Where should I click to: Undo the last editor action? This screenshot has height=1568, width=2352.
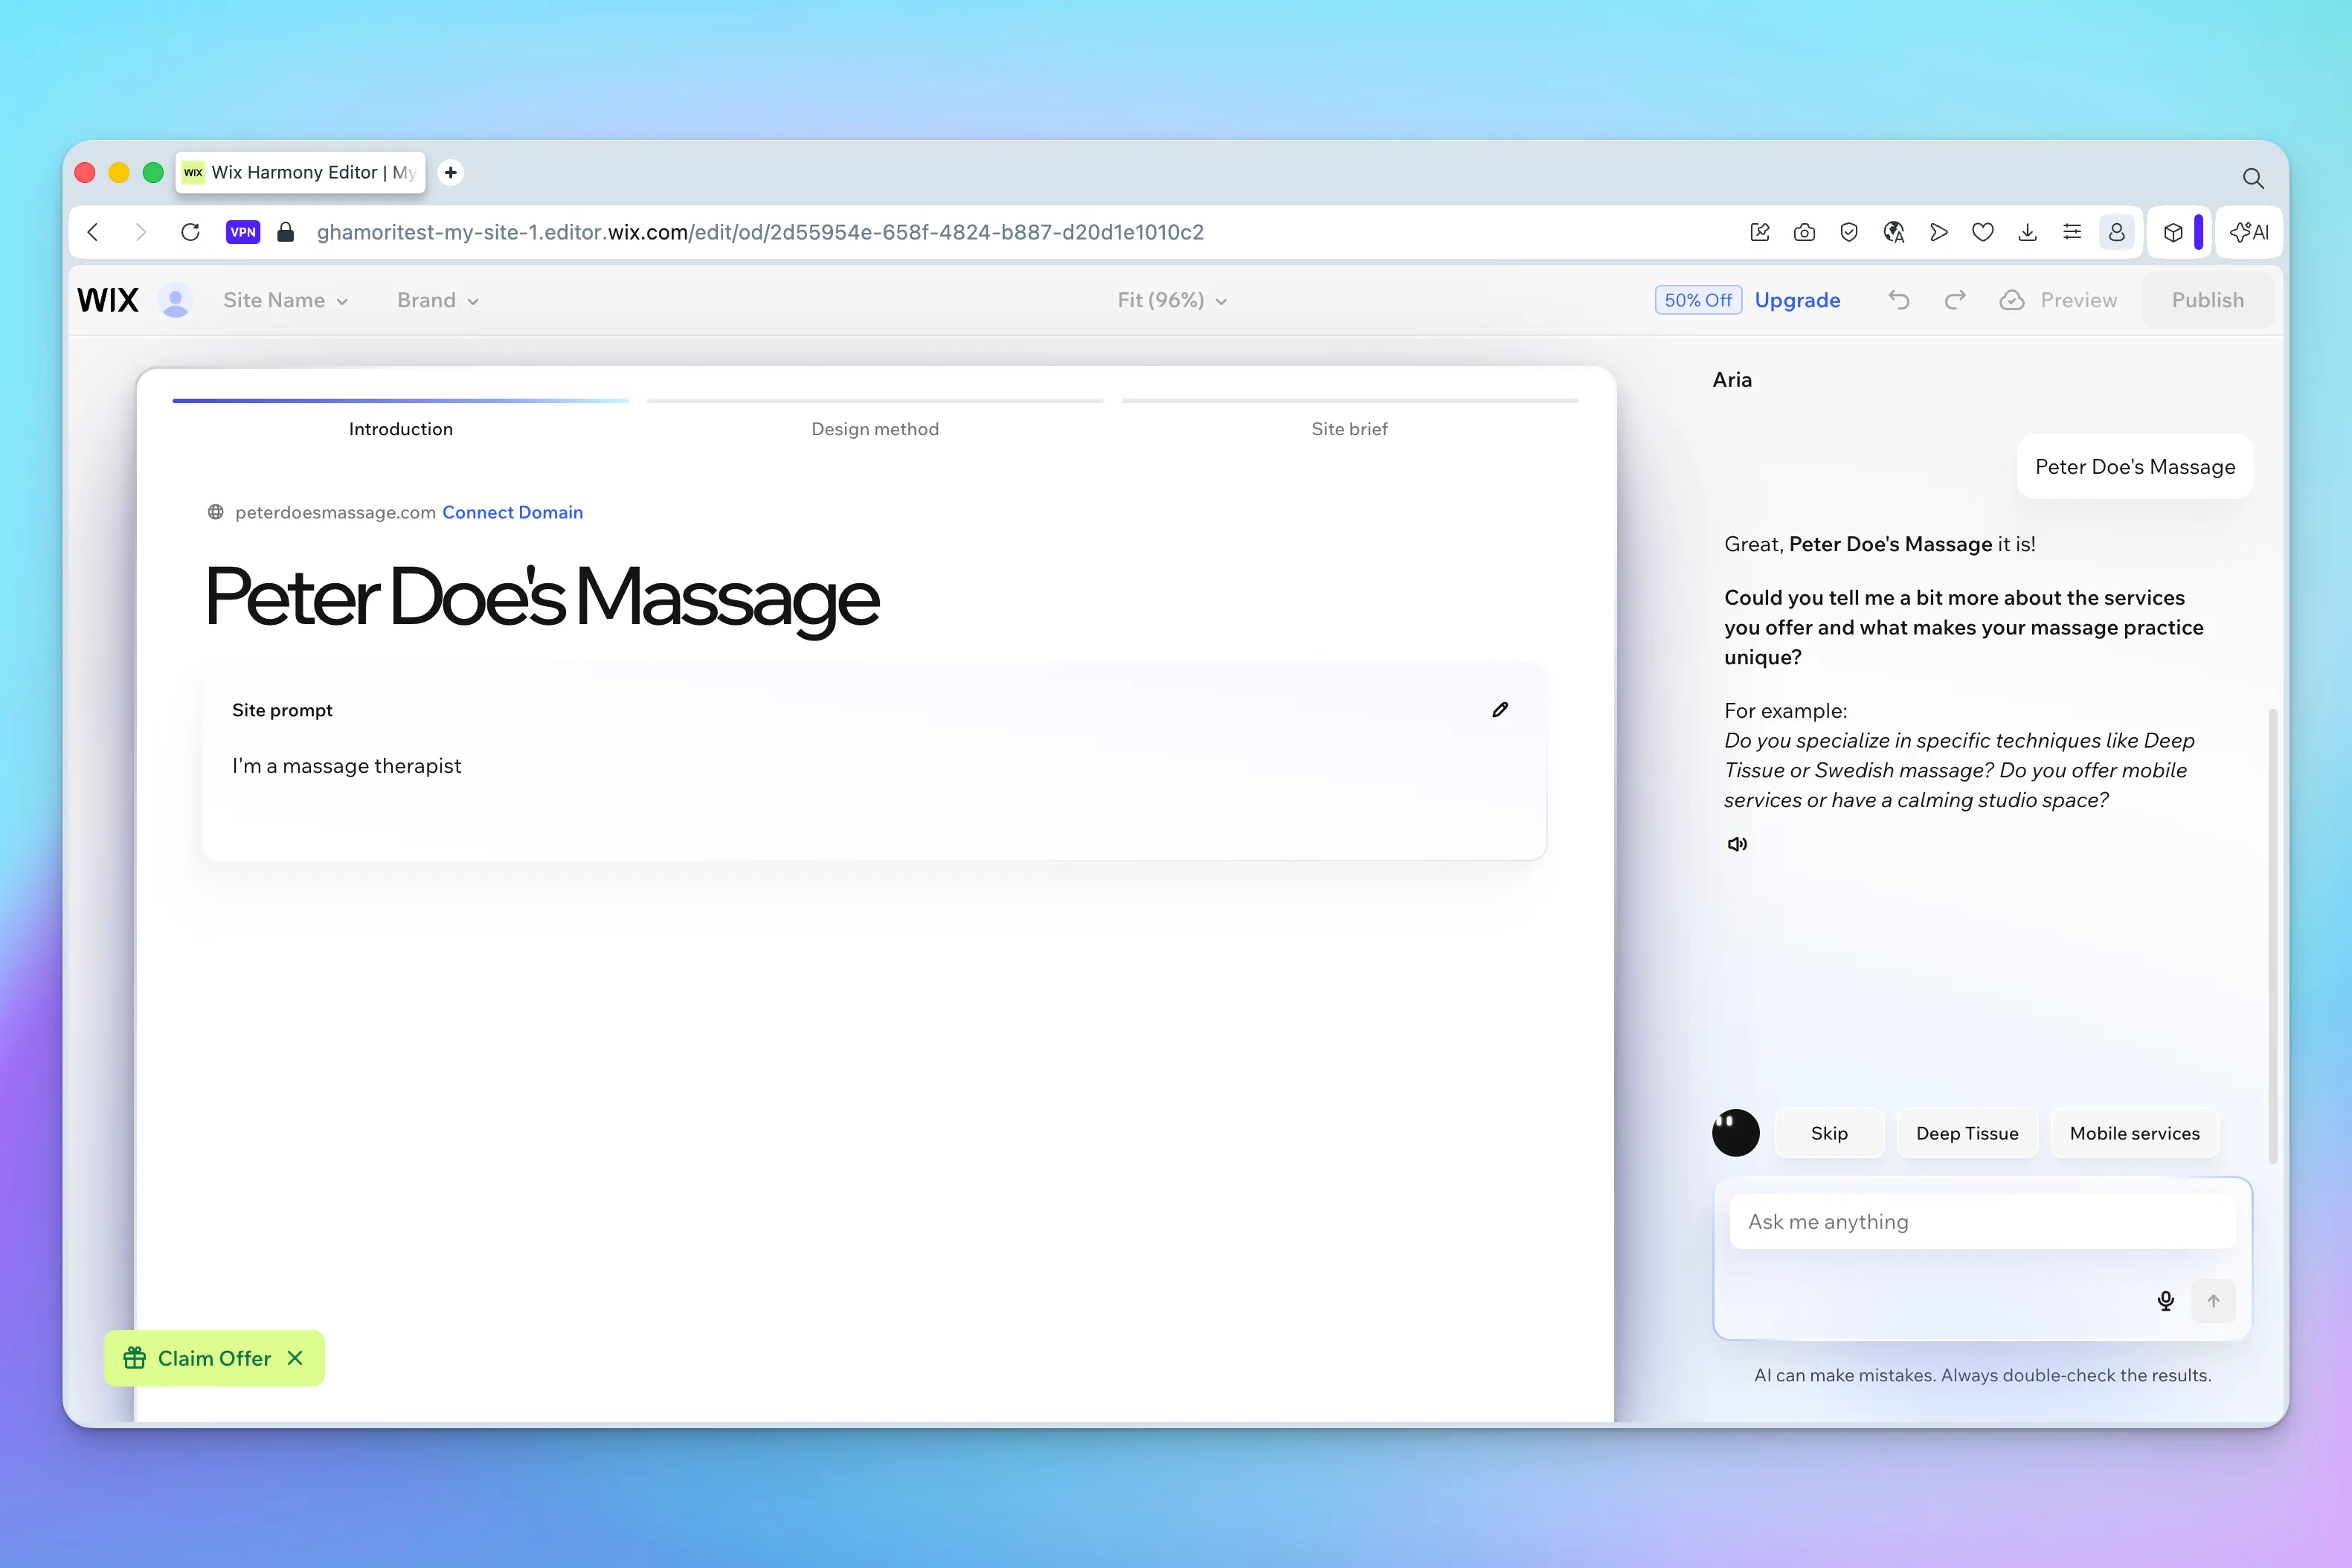(1899, 300)
